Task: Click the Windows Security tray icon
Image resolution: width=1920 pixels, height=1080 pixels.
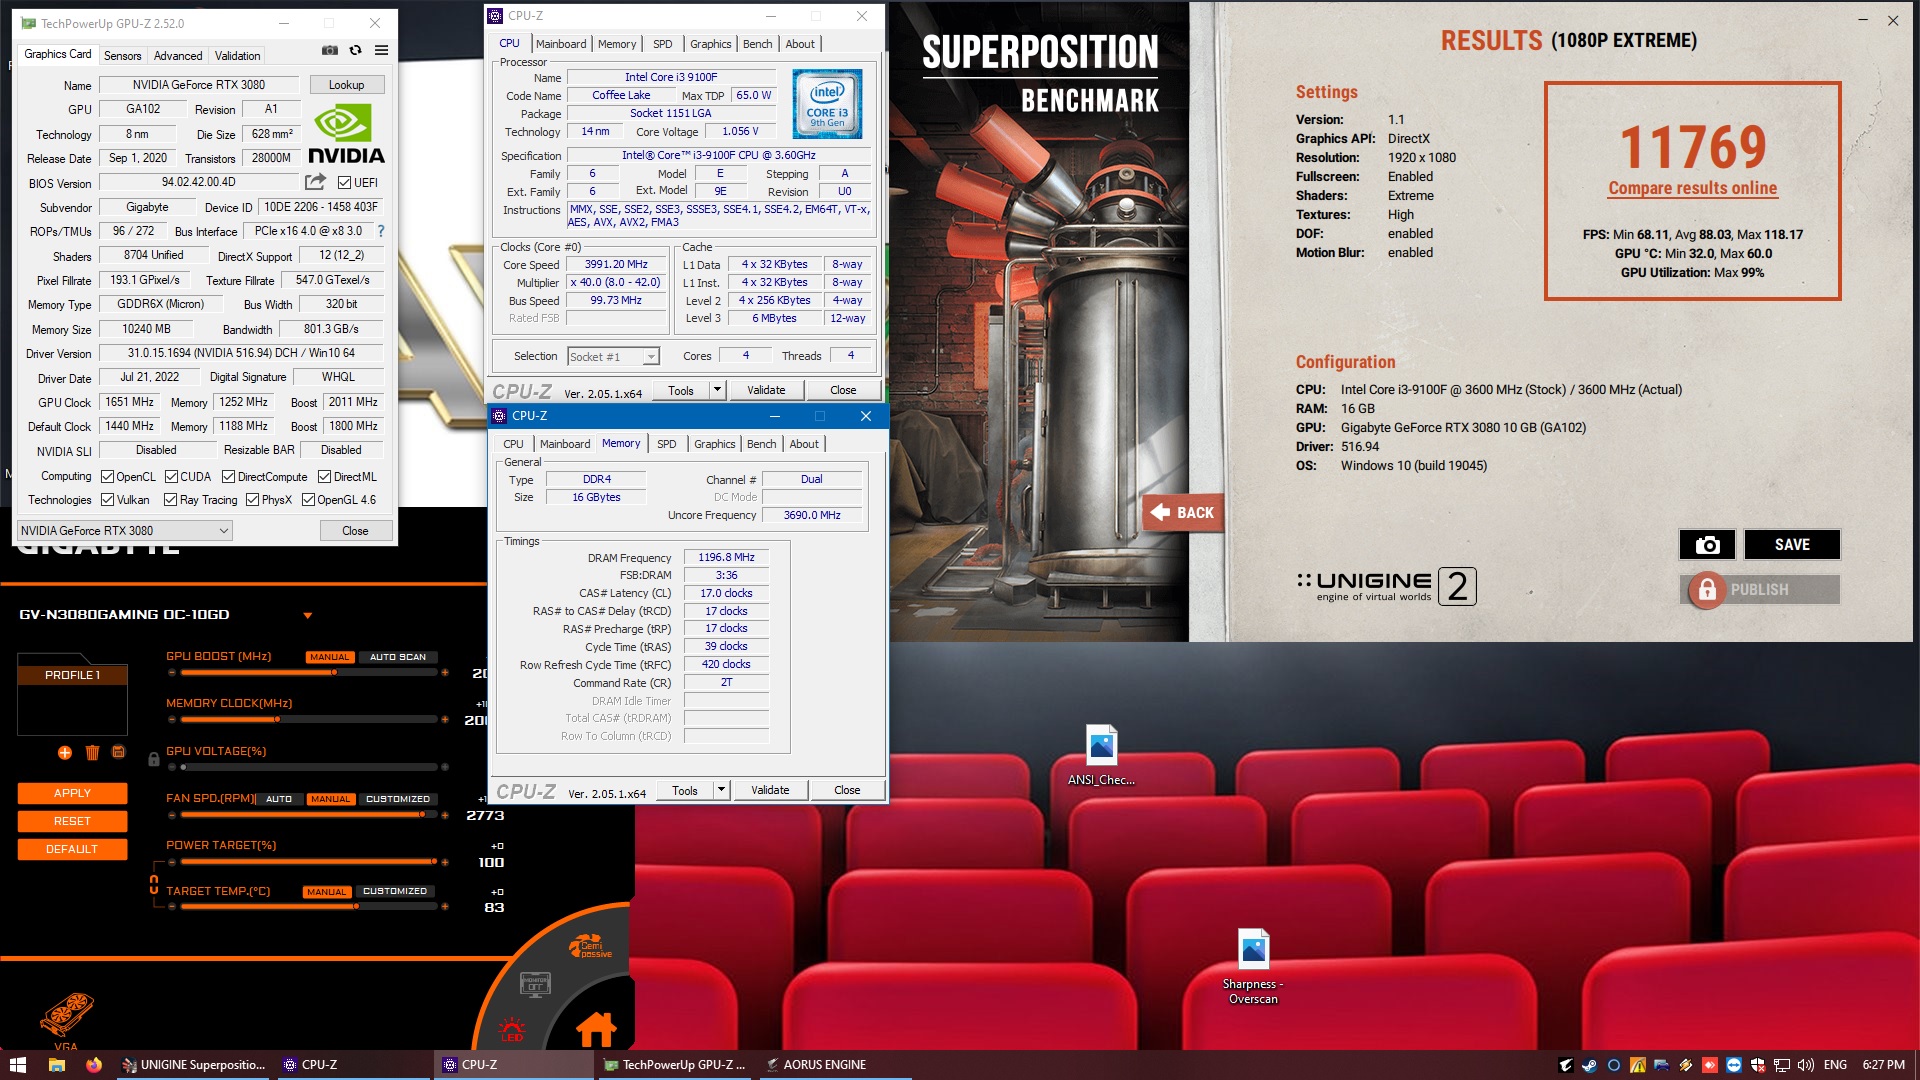Action: (x=1758, y=1065)
